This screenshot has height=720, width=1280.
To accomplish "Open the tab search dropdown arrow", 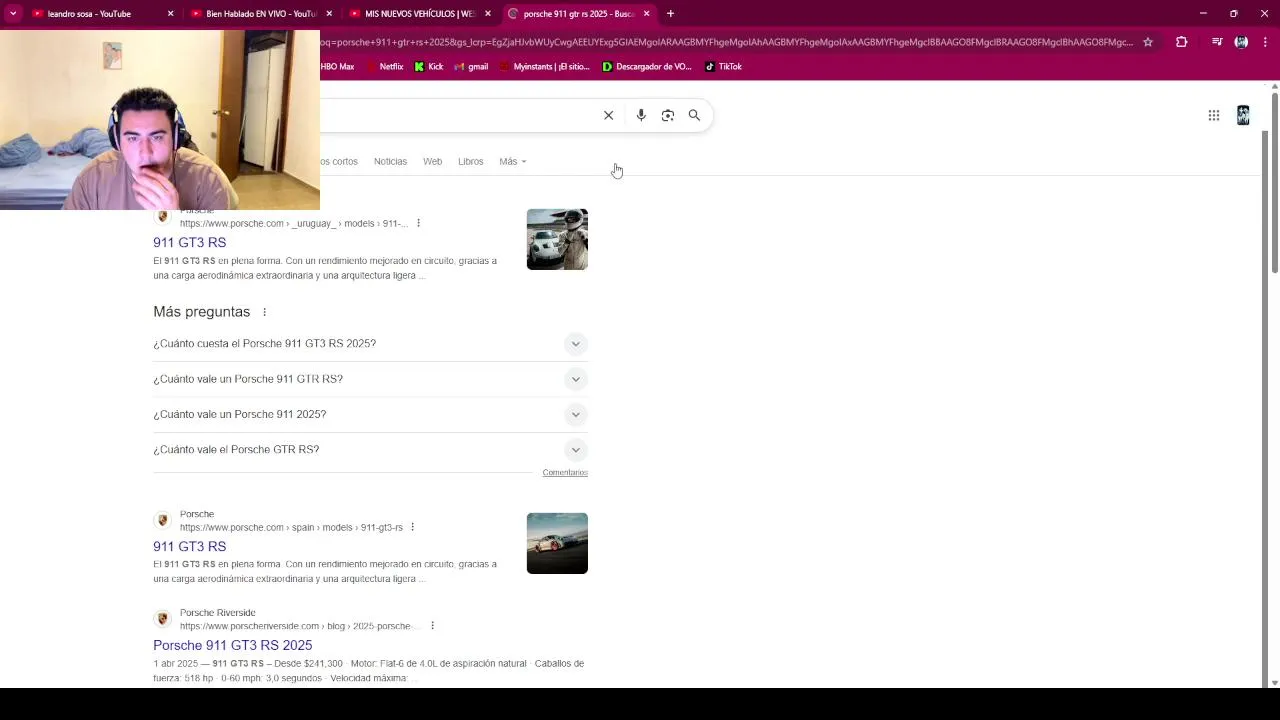I will pyautogui.click(x=13, y=14).
